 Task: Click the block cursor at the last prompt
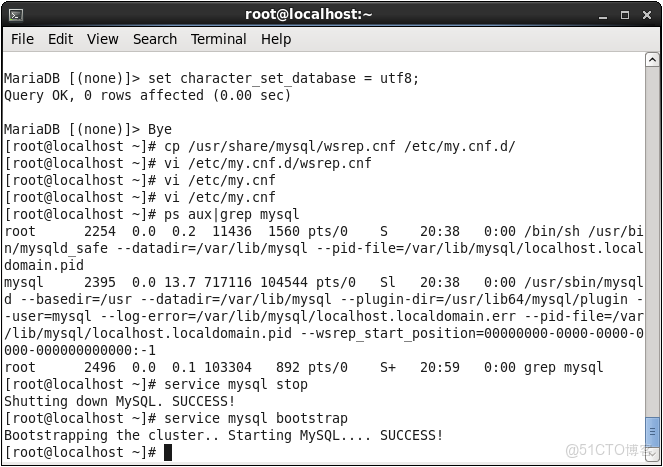168,453
